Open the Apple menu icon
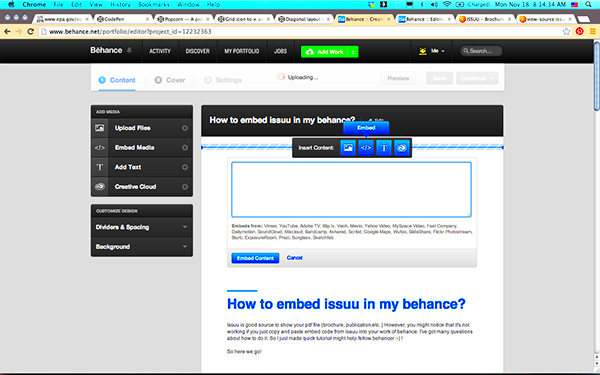Screen dimensions: 600x375 [11, 5]
